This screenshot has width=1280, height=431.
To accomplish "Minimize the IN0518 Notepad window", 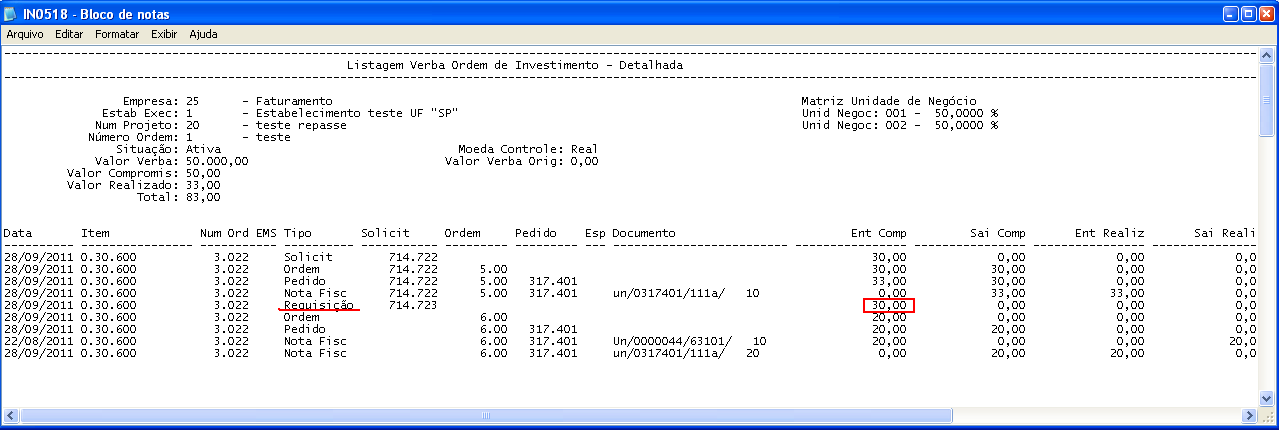I will (1230, 14).
